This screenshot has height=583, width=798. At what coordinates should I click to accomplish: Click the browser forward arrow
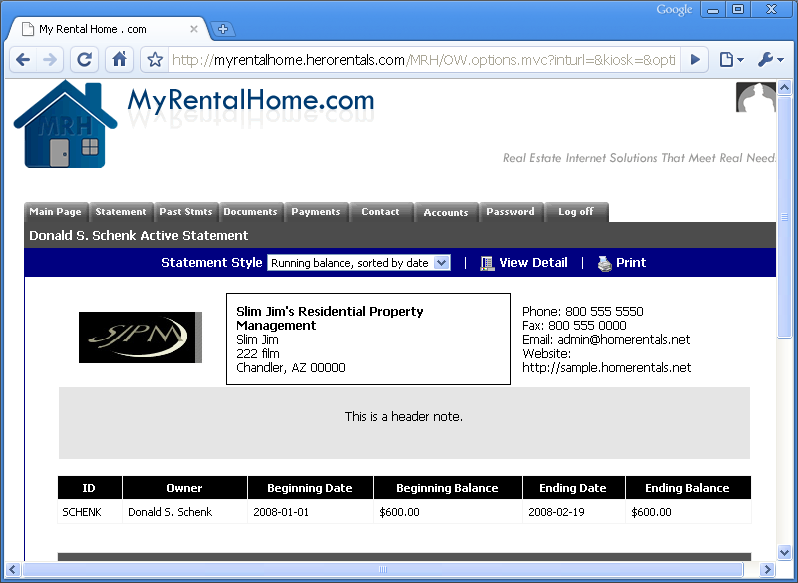(50, 60)
